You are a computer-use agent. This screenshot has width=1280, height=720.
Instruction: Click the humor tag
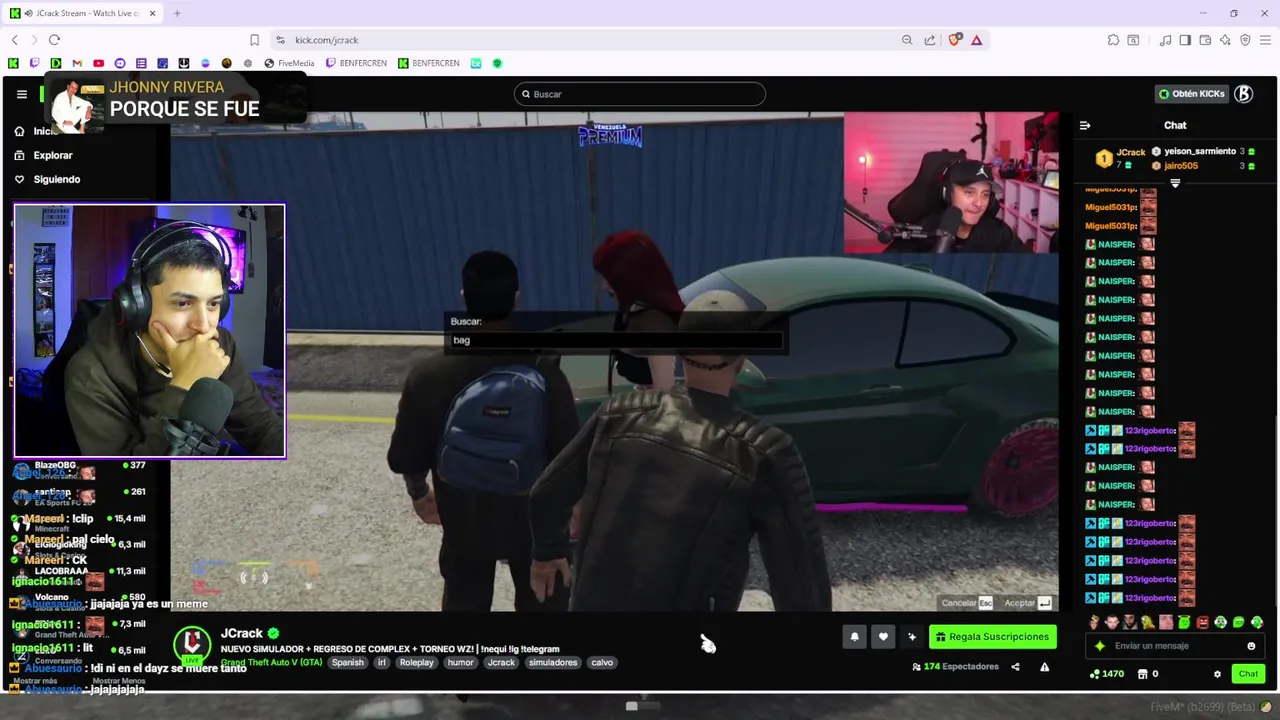[461, 662]
